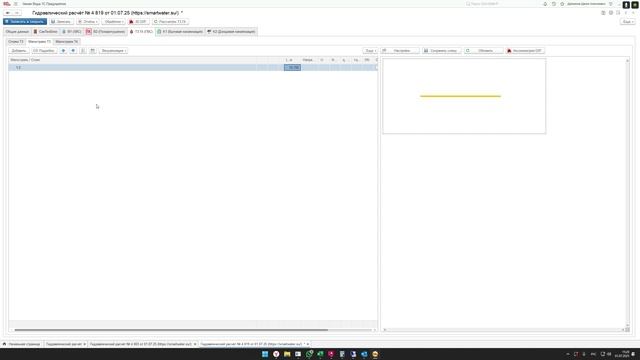Image resolution: width=640 pixels, height=360 pixels.
Task: Click the move row up arrow icon
Action: point(63,51)
